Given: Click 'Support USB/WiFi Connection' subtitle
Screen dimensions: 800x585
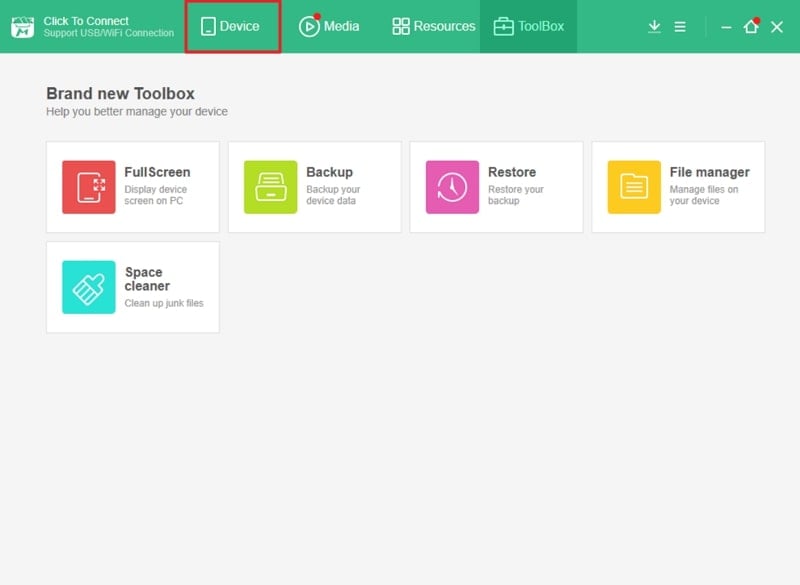Looking at the screenshot, I should point(109,33).
